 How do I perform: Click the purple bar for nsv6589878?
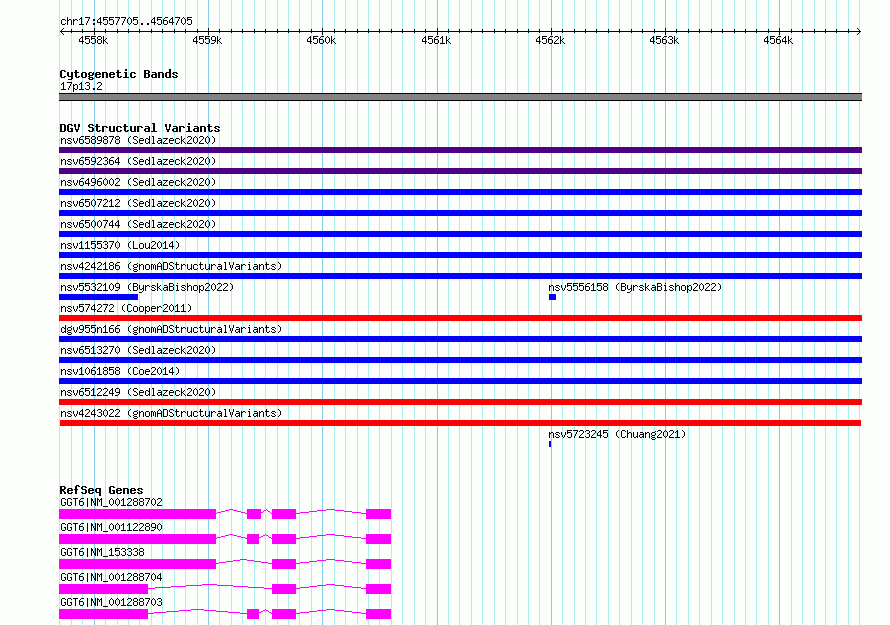click(460, 150)
